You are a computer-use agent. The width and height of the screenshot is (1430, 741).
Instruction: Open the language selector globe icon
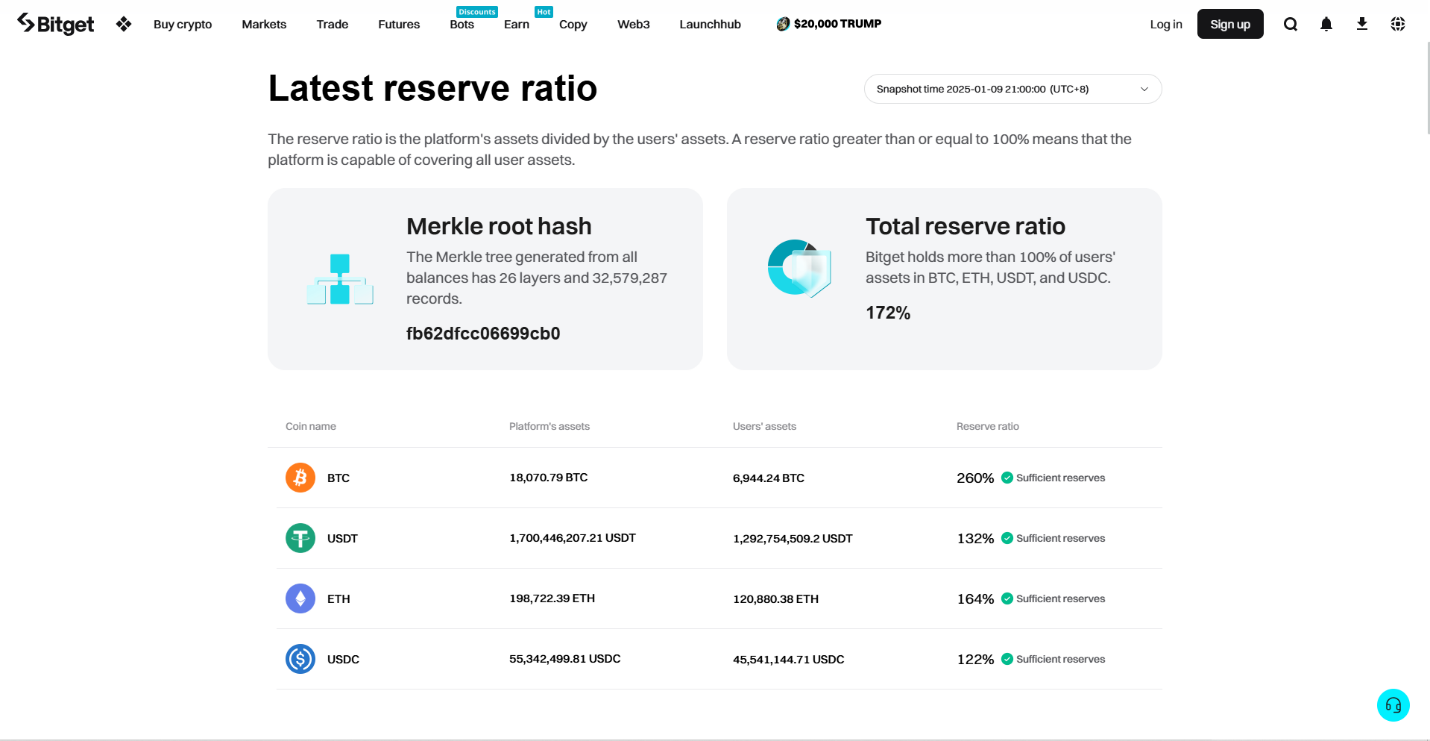click(1397, 23)
